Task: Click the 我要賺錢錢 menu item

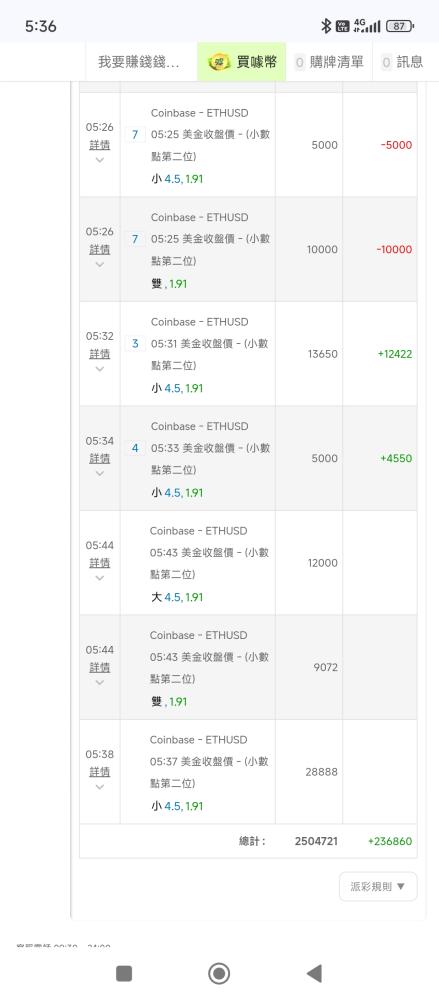Action: click(x=138, y=62)
